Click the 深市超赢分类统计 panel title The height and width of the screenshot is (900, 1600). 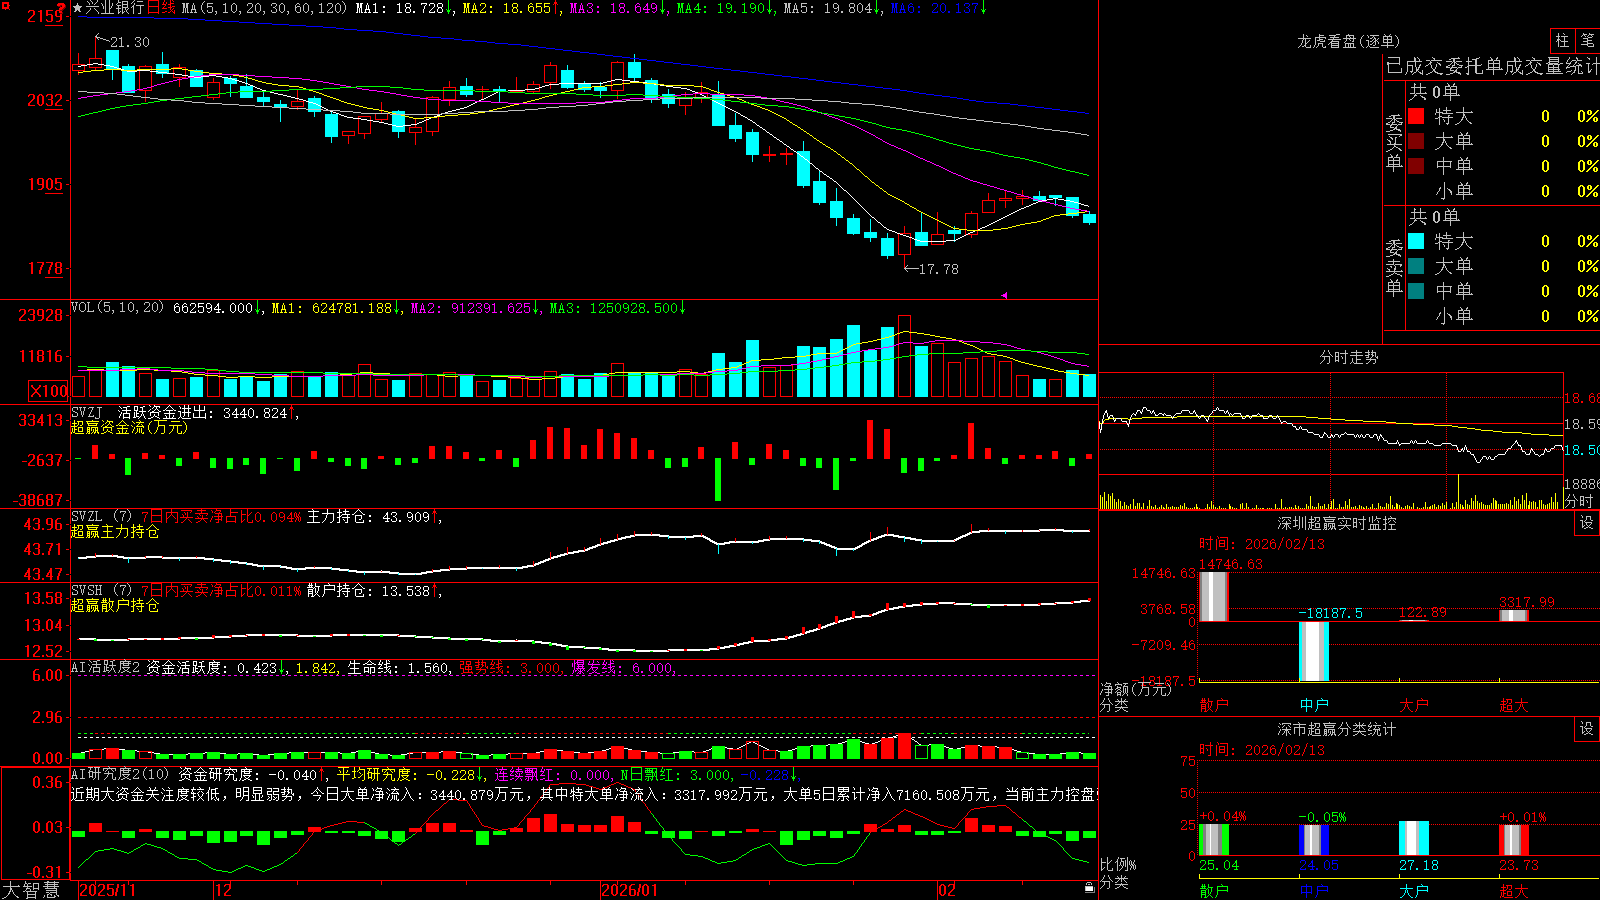1337,729
